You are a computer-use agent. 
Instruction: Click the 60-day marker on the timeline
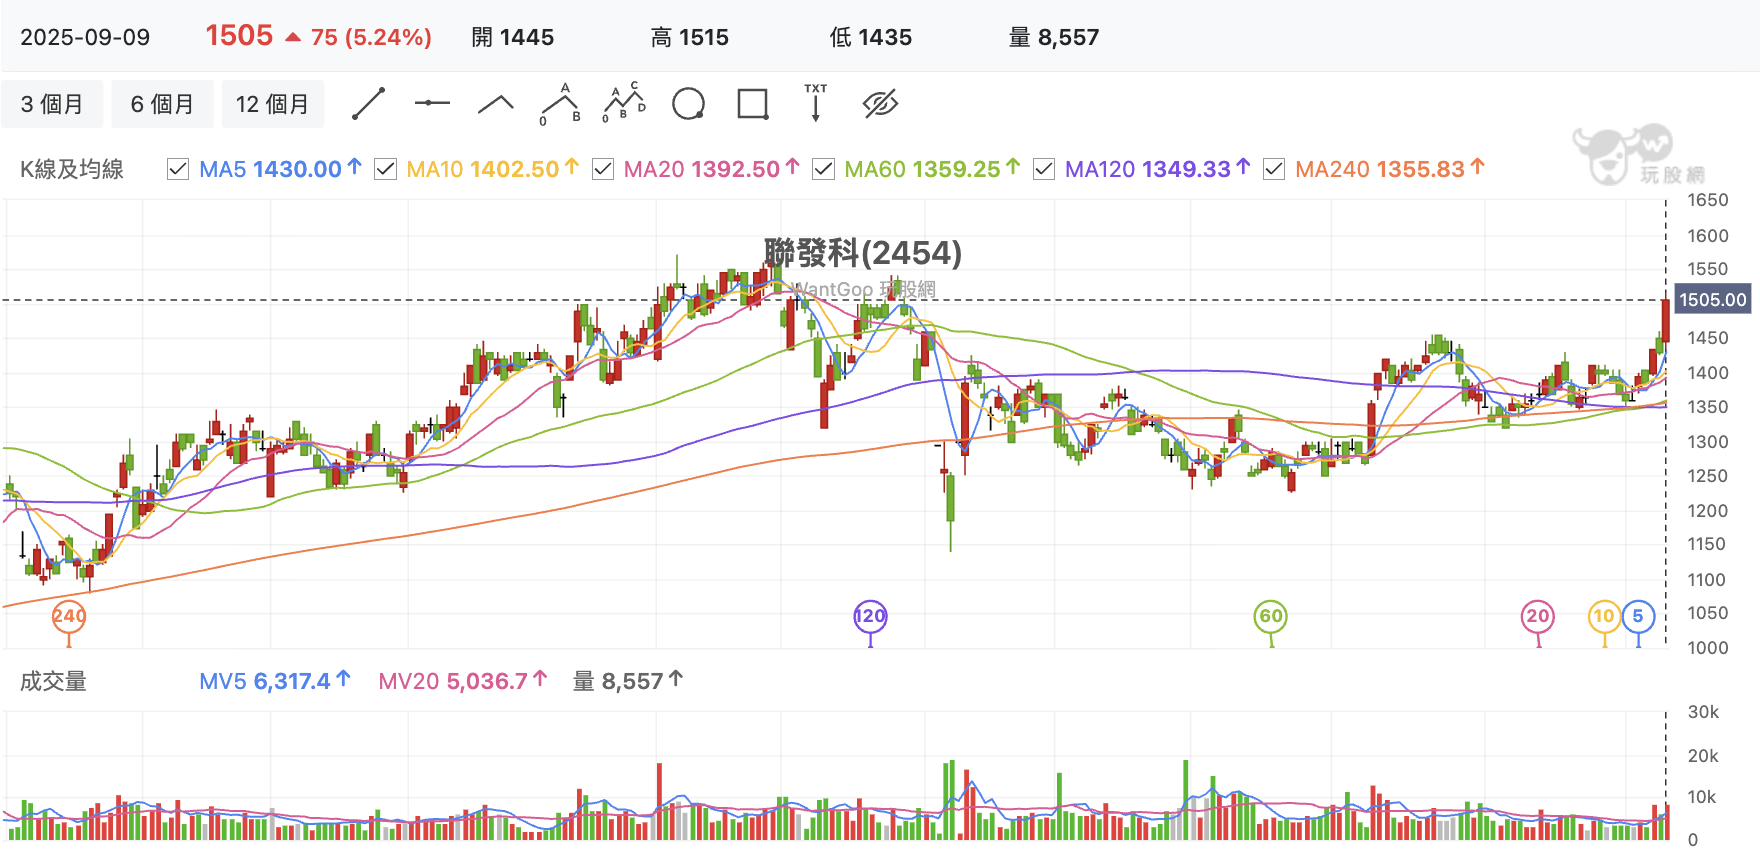click(1271, 616)
